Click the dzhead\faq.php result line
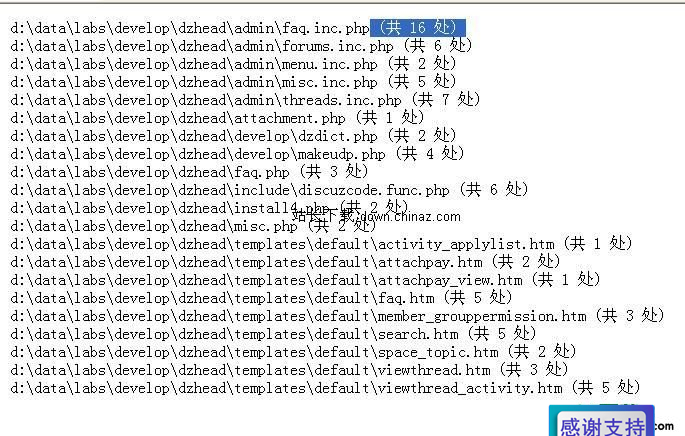The image size is (685, 436). tap(189, 172)
